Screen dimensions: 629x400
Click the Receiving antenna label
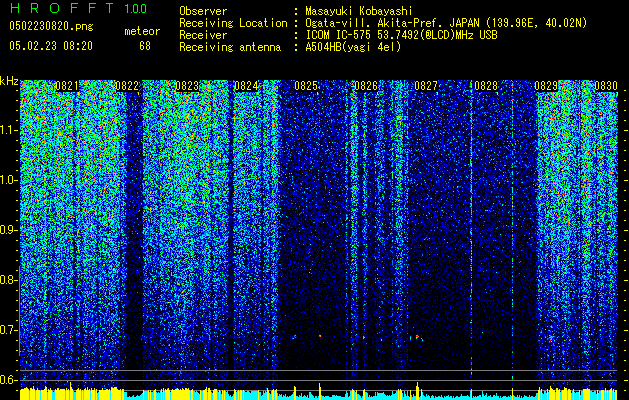tap(230, 47)
